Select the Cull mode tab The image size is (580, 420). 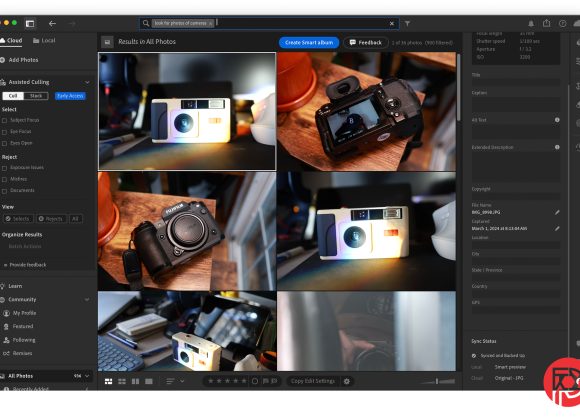[x=13, y=96]
